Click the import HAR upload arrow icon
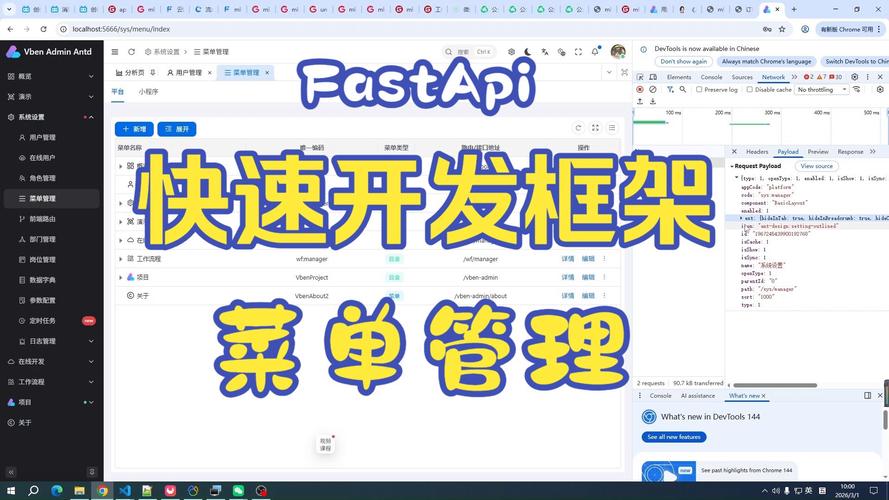This screenshot has height=500, width=889. [x=640, y=101]
